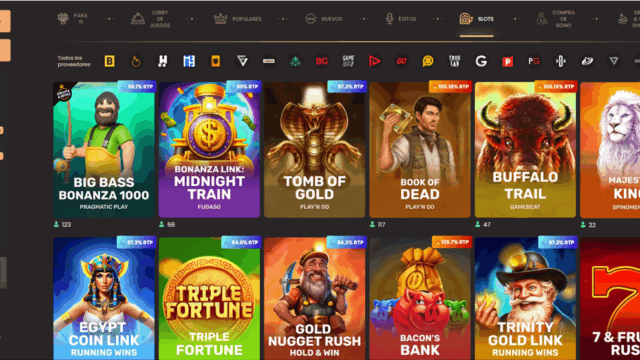Filter by the True Lab provider icon
Screen dimensions: 640x360
pyautogui.click(x=454, y=61)
